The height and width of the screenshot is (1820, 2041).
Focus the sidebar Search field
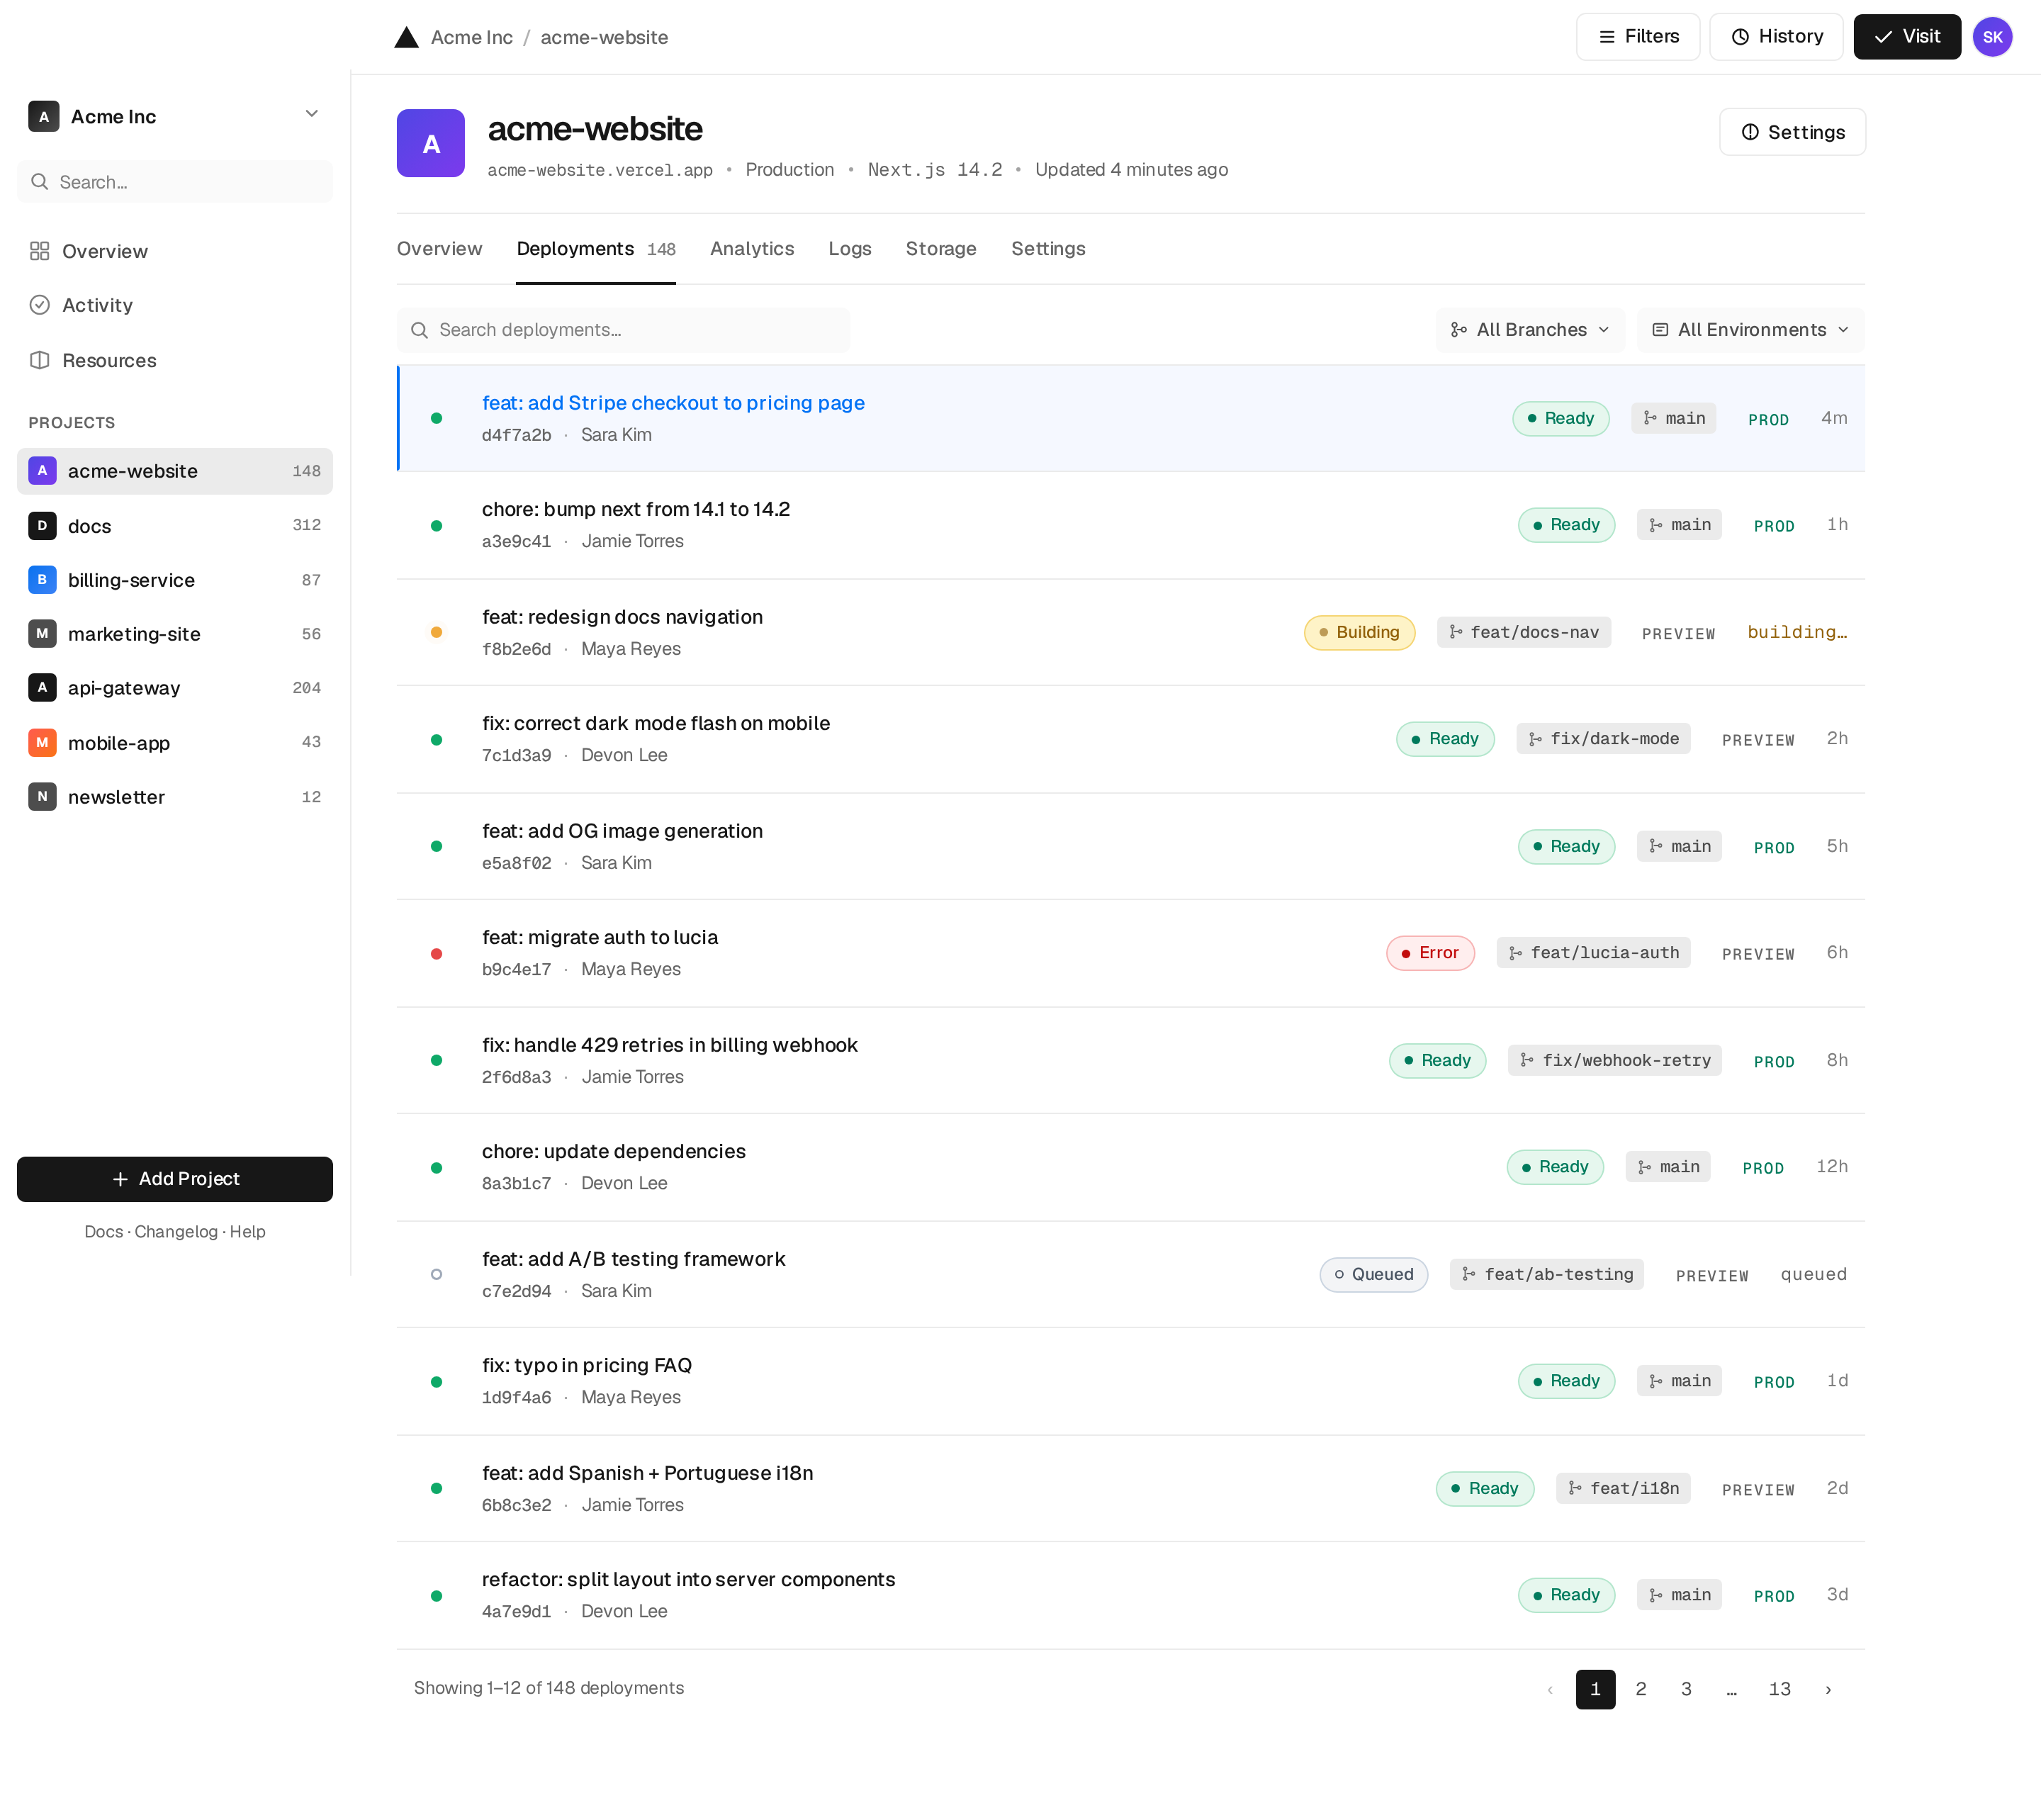[175, 182]
